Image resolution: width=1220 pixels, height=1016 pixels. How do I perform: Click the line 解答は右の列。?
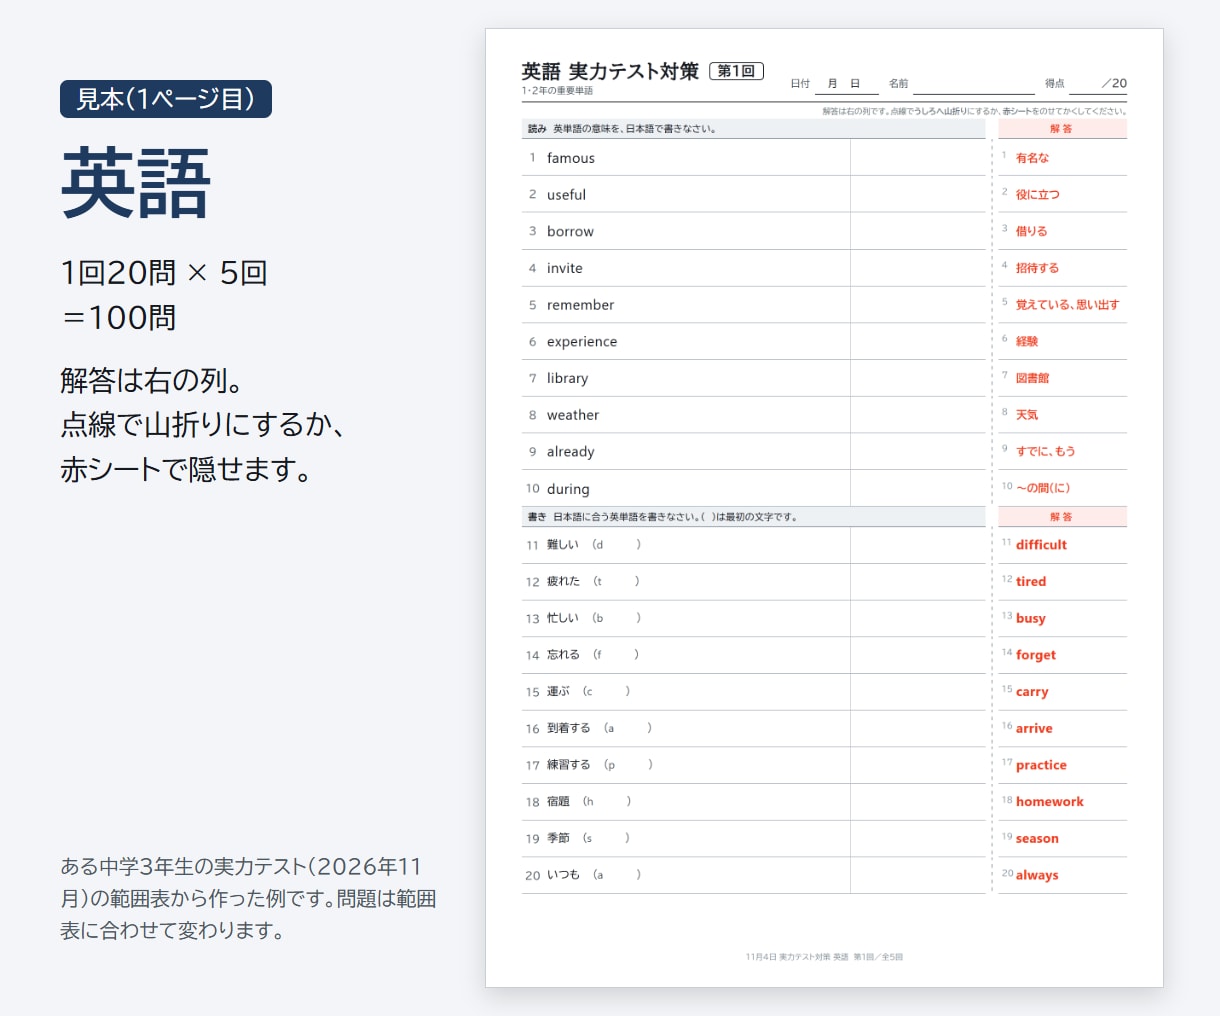152,381
